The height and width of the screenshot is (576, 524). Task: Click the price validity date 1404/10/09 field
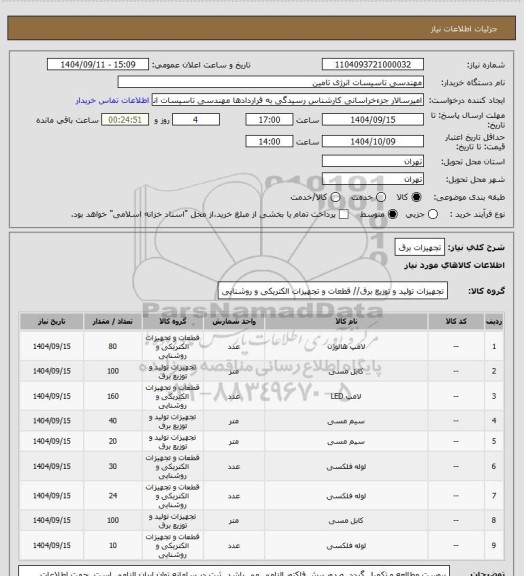point(373,141)
